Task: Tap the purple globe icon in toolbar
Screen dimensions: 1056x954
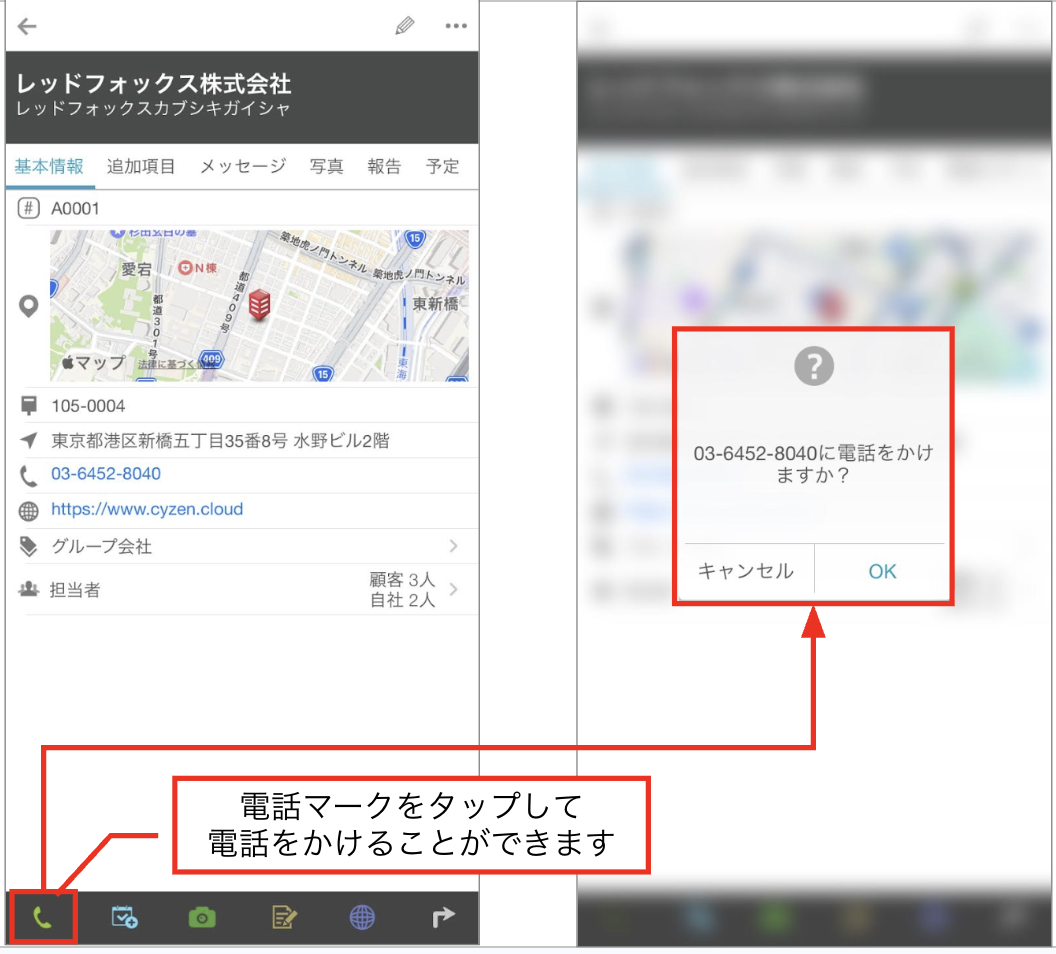Action: (x=362, y=917)
